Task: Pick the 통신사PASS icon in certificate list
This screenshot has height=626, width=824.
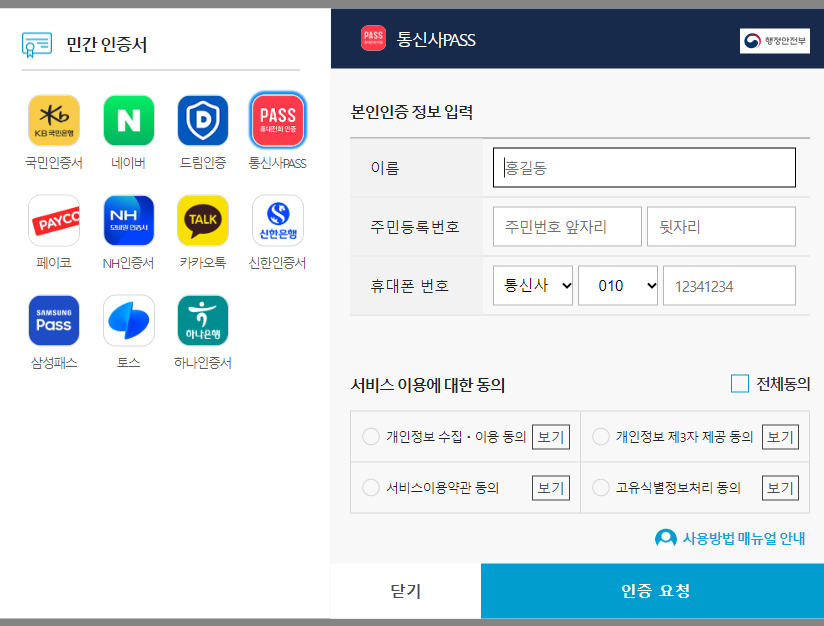Action: (x=278, y=120)
